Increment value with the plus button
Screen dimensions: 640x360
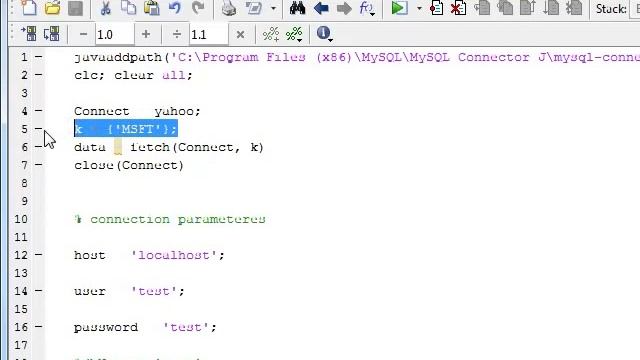(x=146, y=34)
